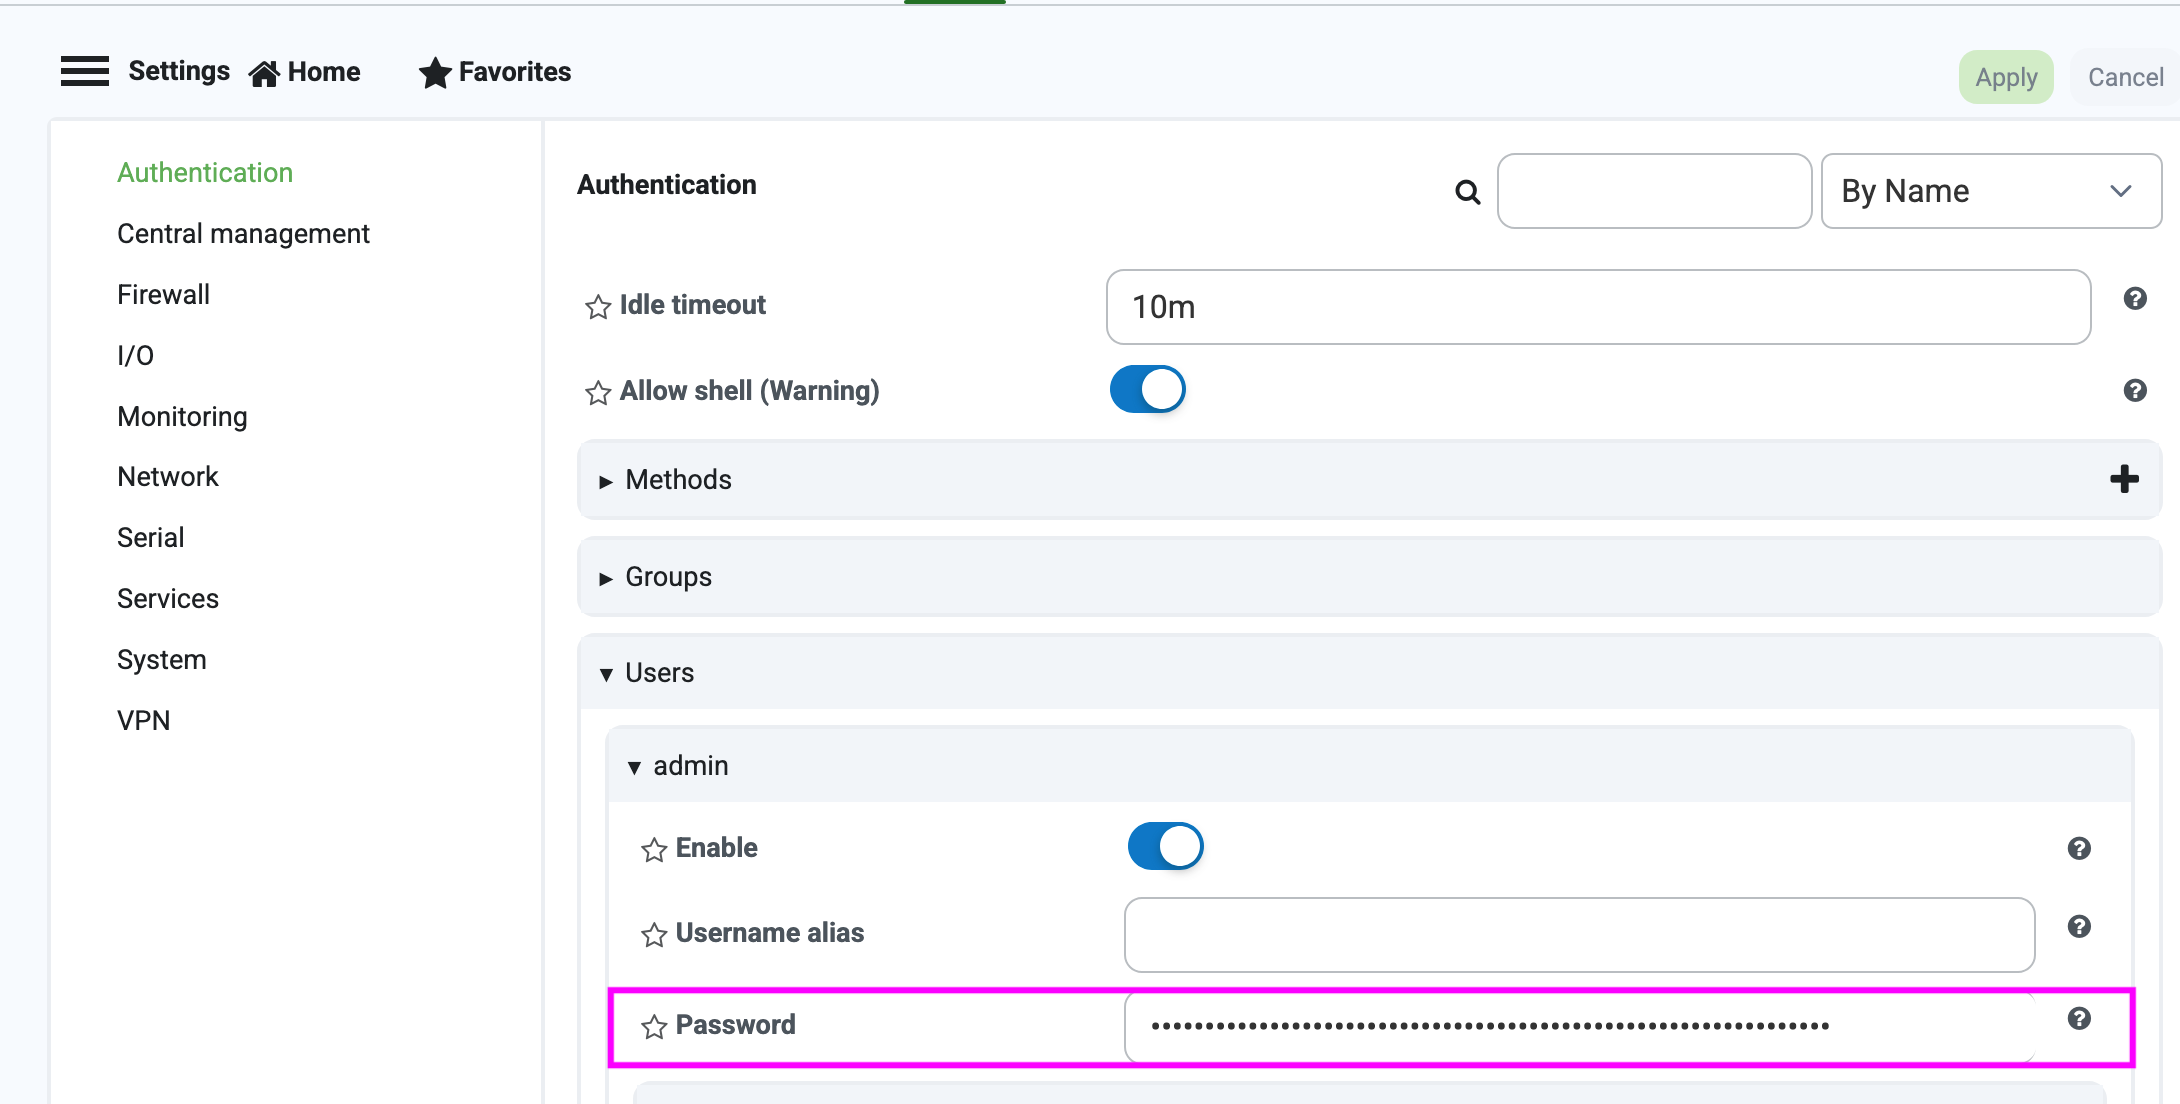
Task: Open the hamburger menu icon
Action: point(85,72)
